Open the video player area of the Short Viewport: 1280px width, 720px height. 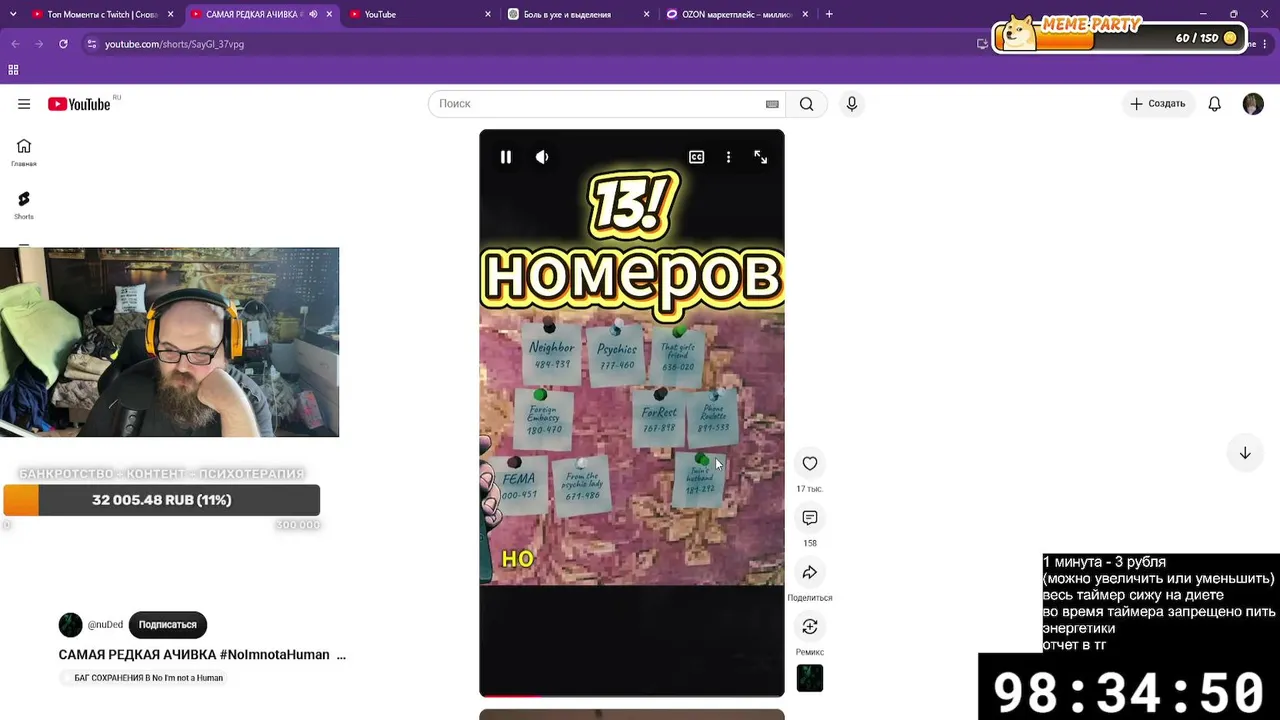(x=632, y=413)
